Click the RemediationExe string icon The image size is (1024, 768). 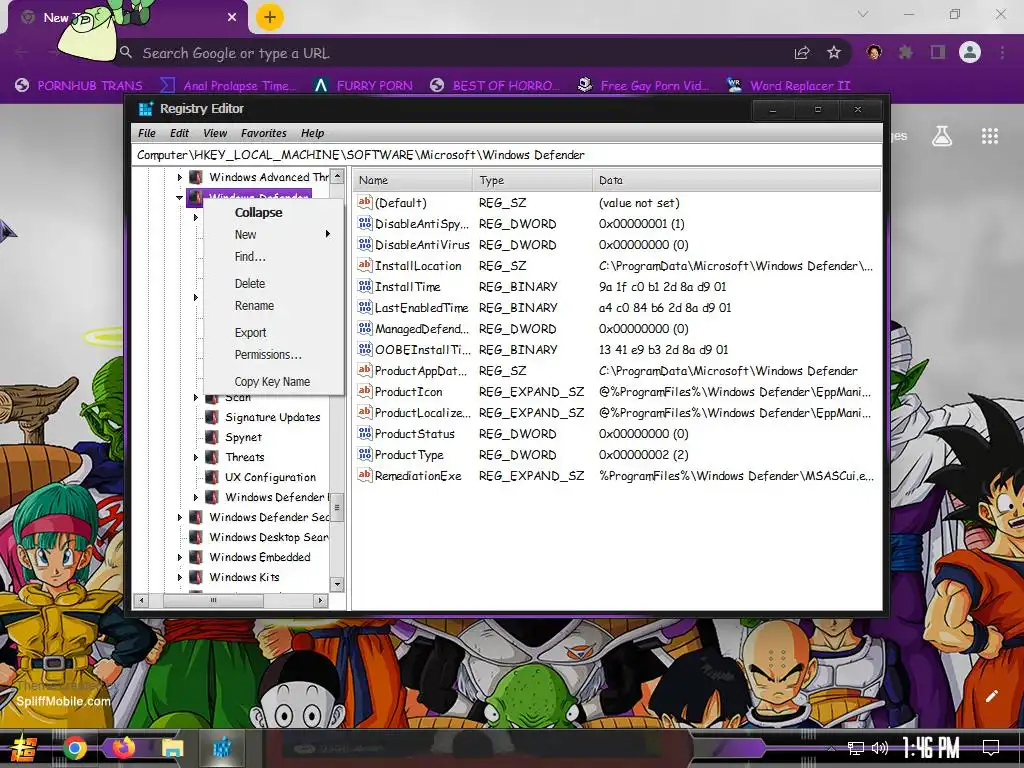[364, 475]
